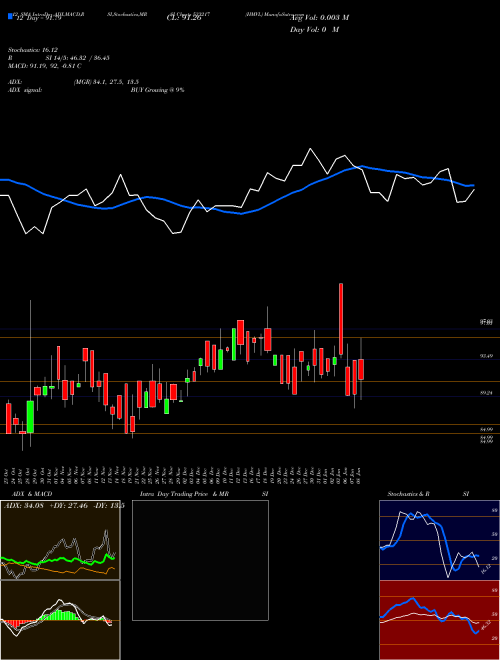Click 'Intra Day Trading Price & MR' title
This screenshot has height=660, width=500.
tap(184, 494)
